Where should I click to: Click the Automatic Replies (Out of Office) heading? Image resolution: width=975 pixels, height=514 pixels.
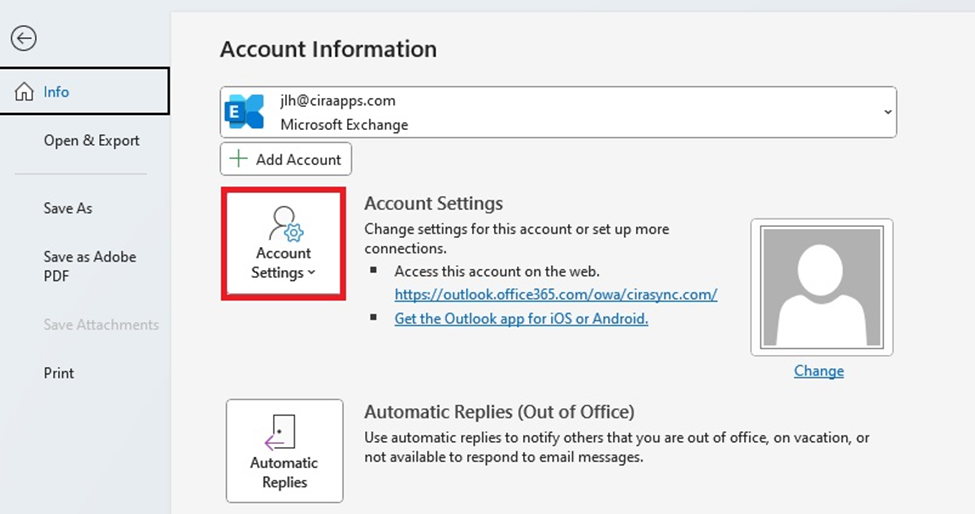[499, 411]
